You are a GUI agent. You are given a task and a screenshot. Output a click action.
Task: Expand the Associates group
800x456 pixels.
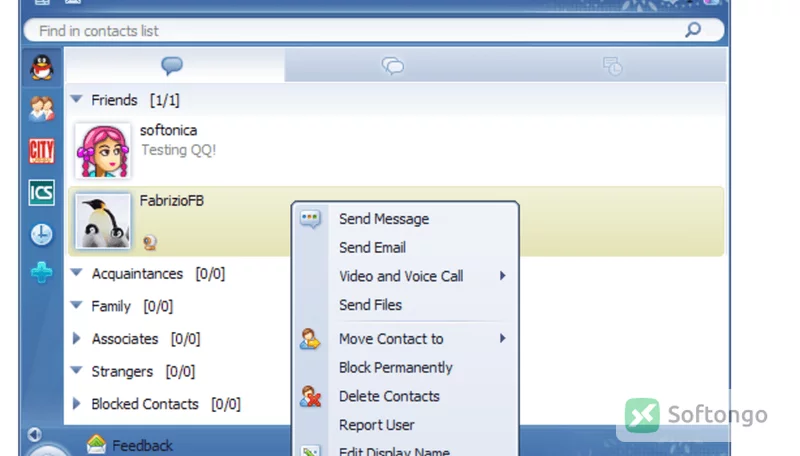point(77,338)
